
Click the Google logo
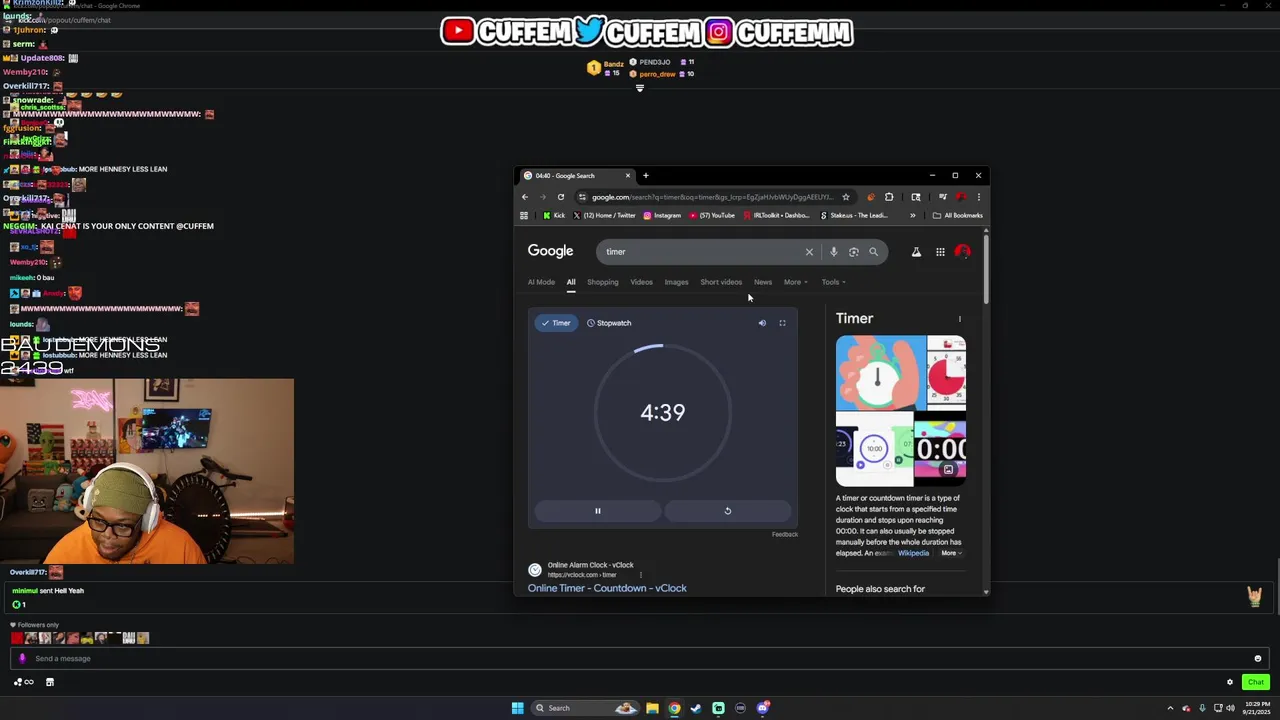551,251
